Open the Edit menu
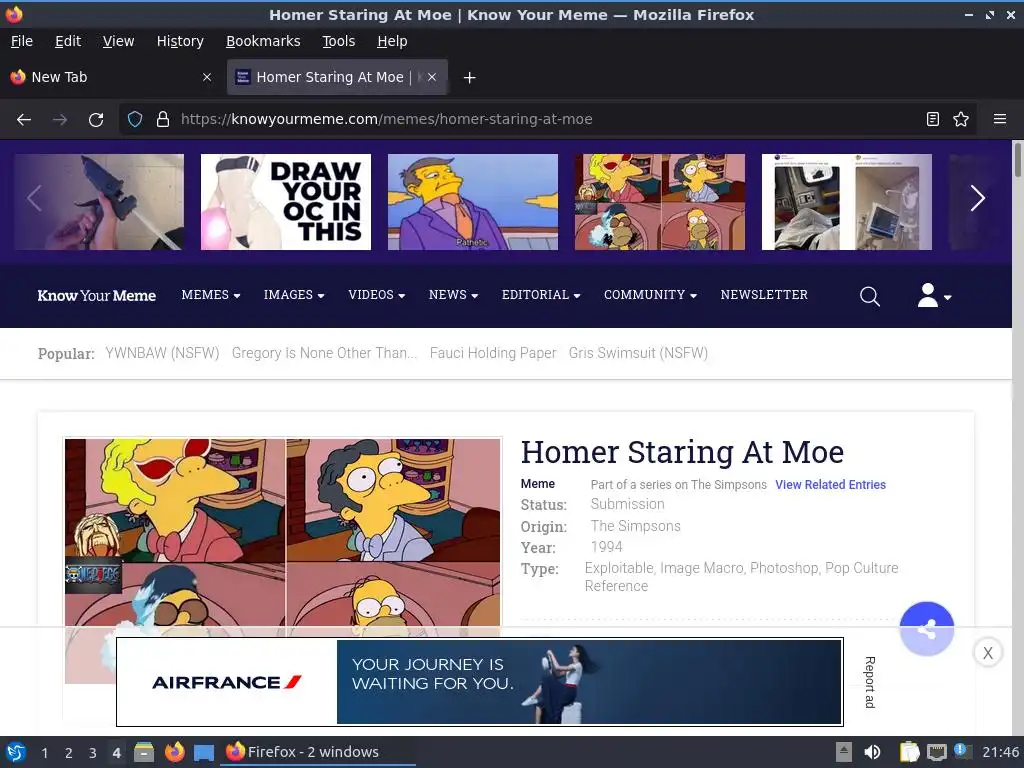 click(68, 41)
